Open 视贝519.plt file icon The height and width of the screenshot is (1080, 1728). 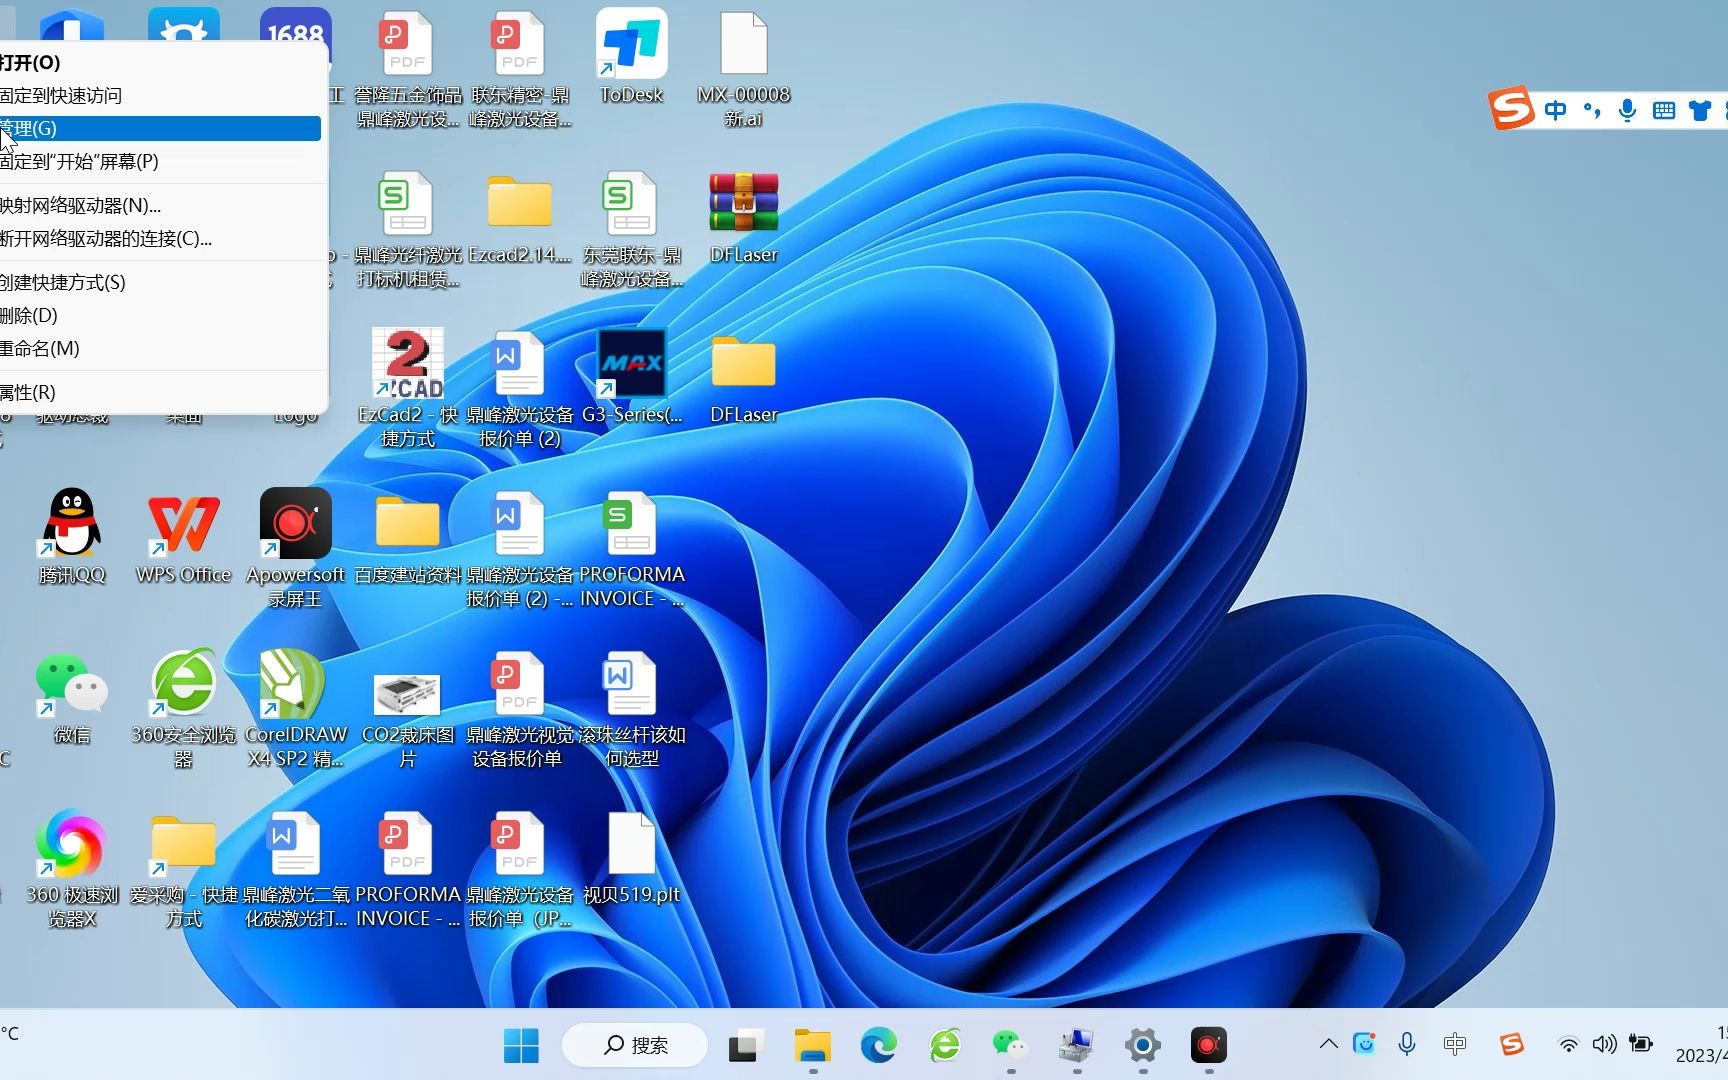(631, 843)
